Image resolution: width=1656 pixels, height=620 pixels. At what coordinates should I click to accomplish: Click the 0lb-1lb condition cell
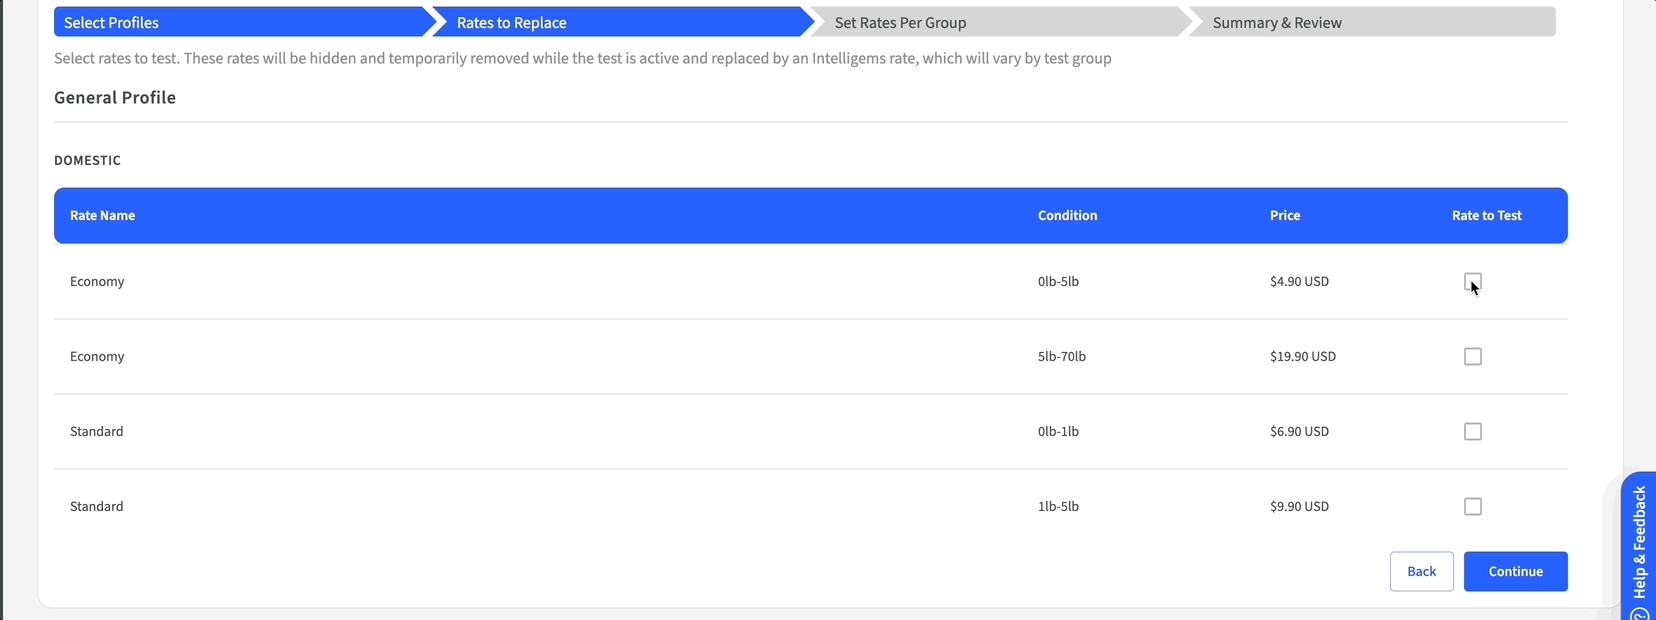pos(1058,432)
